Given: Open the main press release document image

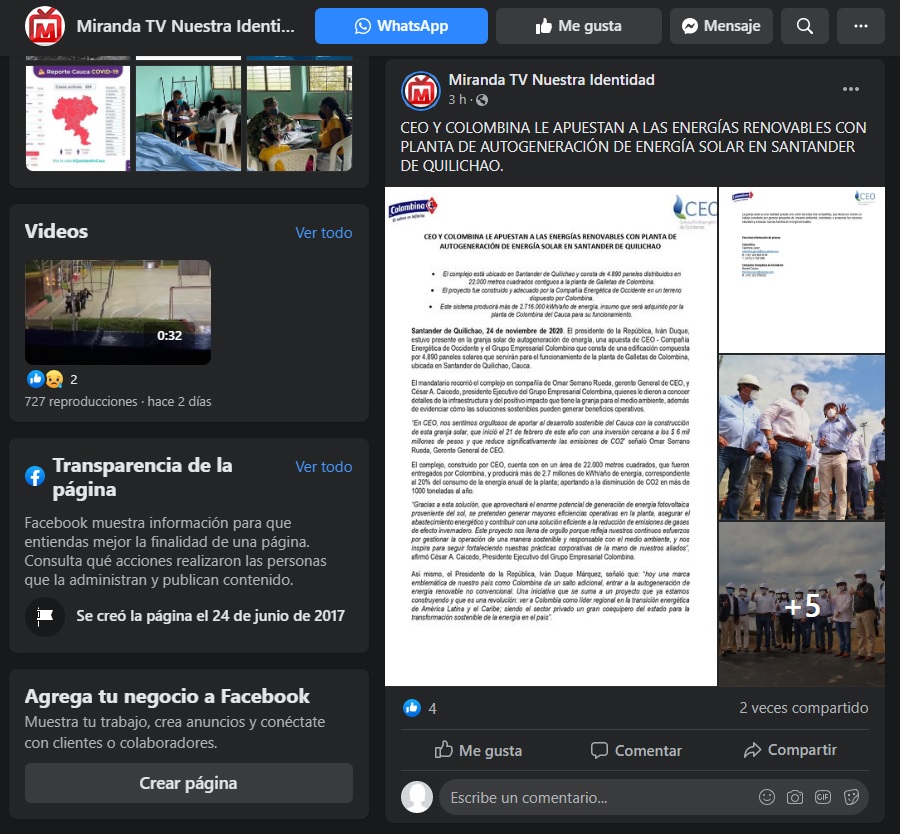Looking at the screenshot, I should pos(551,436).
